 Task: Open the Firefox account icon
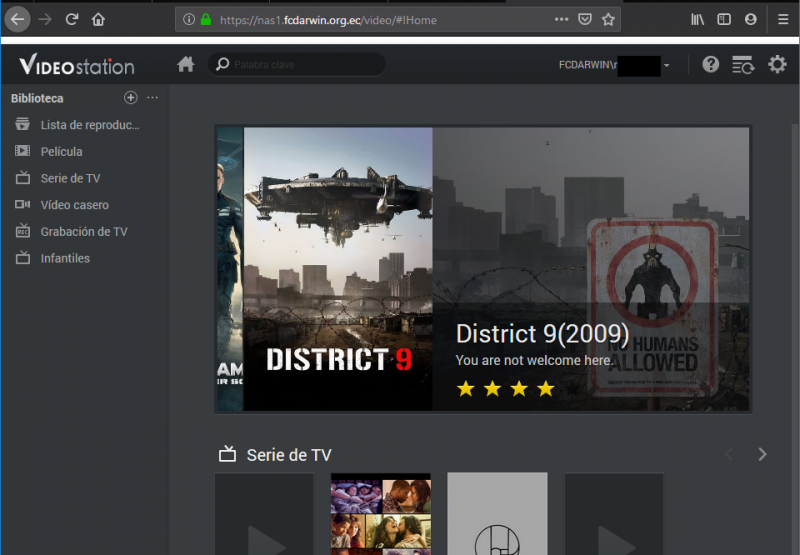pyautogui.click(x=751, y=19)
